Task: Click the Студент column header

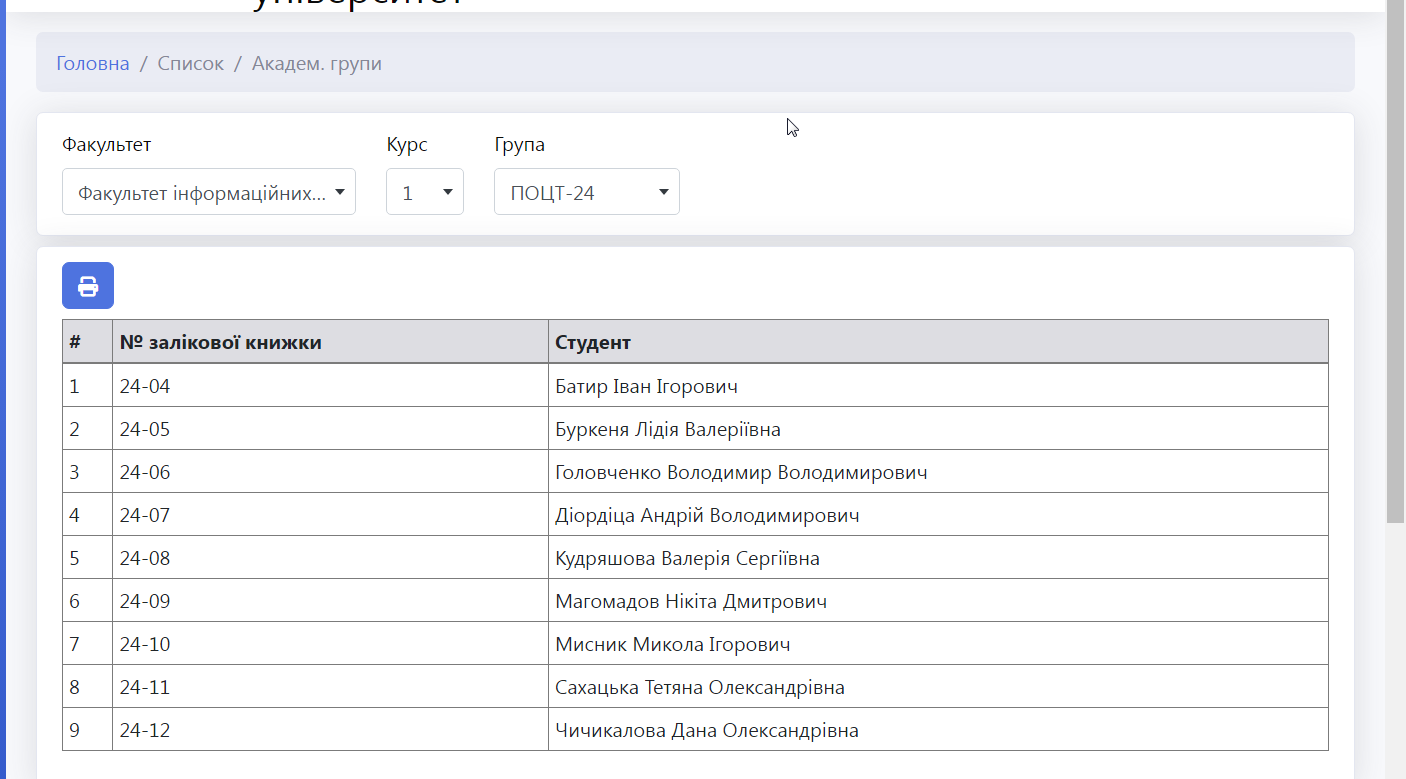Action: click(x=593, y=342)
